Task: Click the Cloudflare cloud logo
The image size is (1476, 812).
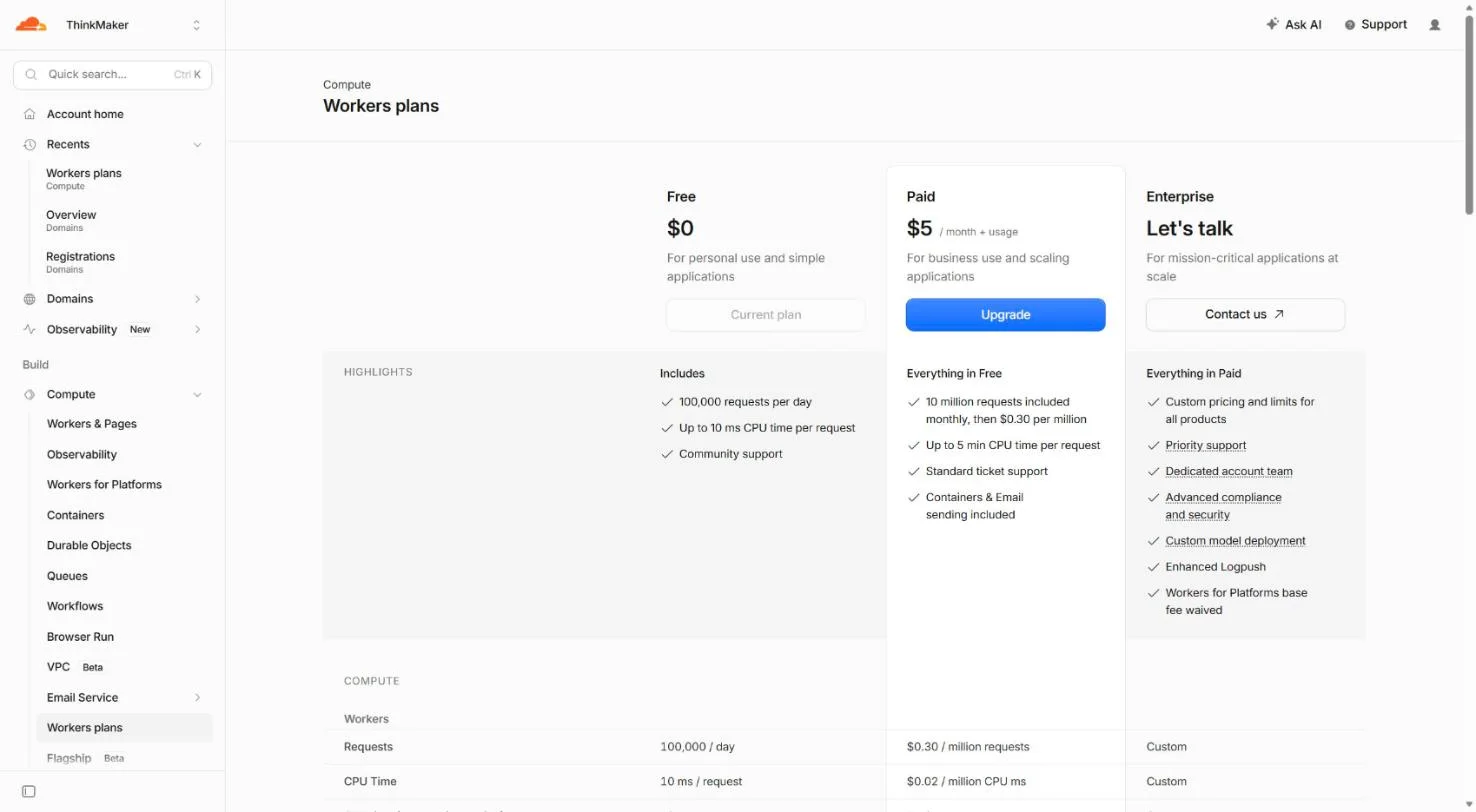Action: point(31,24)
